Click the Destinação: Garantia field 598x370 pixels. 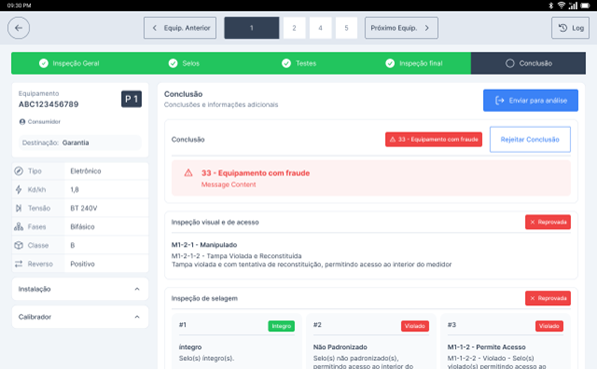tap(80, 143)
